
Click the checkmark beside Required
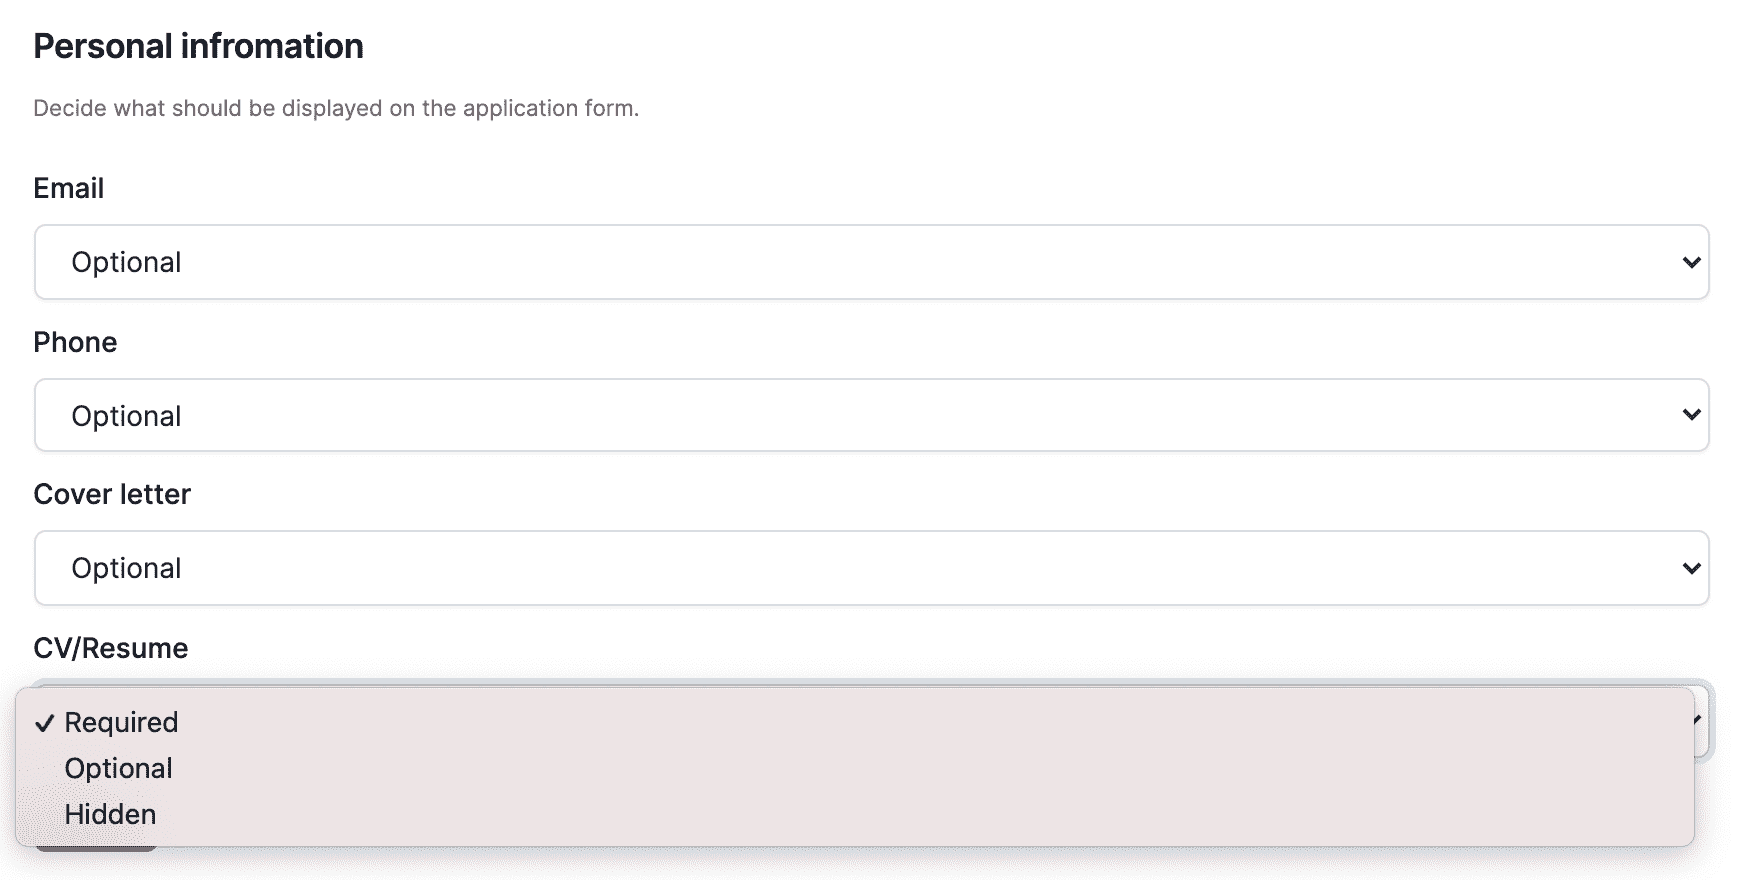point(43,723)
